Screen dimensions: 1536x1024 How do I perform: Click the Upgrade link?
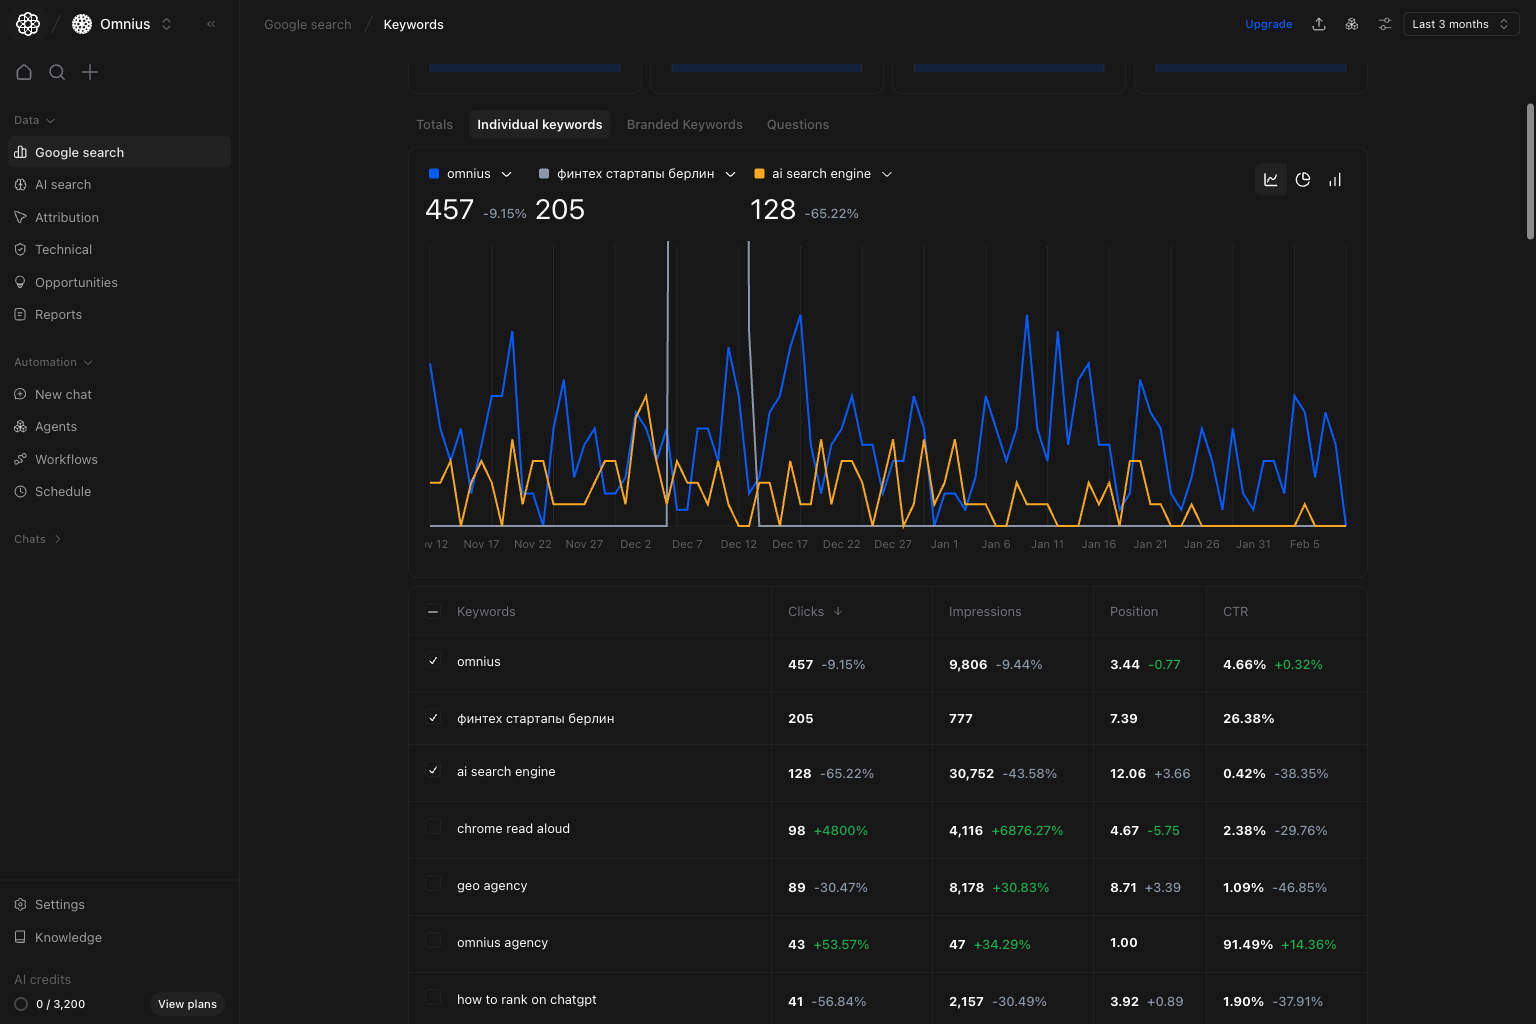[x=1268, y=23]
